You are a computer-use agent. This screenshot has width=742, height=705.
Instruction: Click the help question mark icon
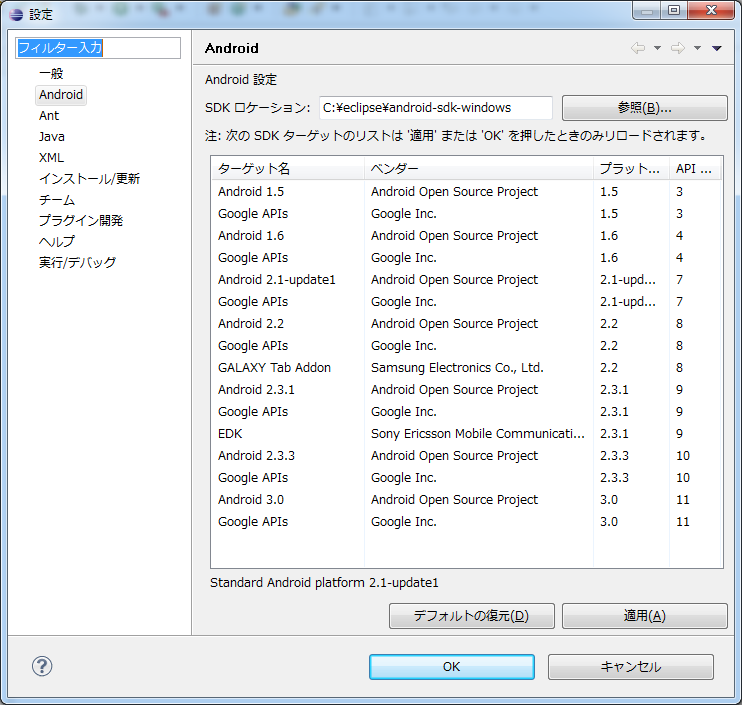(42, 666)
